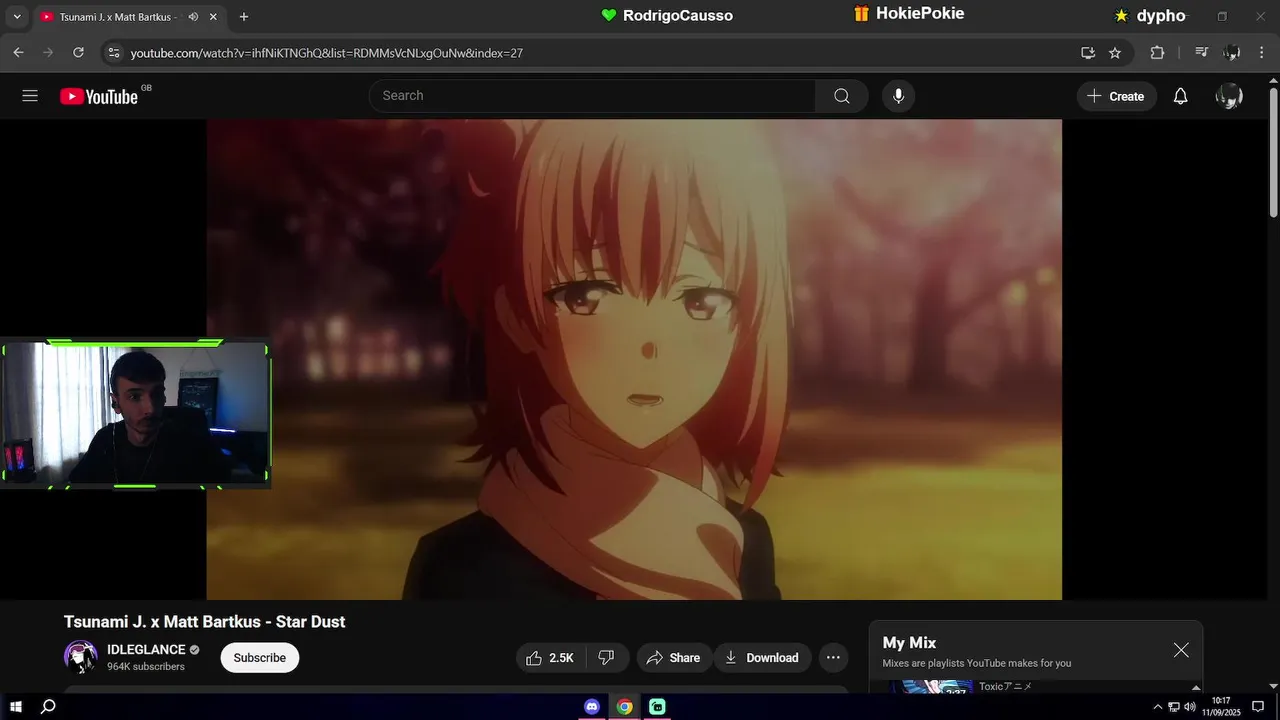This screenshot has height=720, width=1280.
Task: Go back in the browser
Action: (x=18, y=53)
